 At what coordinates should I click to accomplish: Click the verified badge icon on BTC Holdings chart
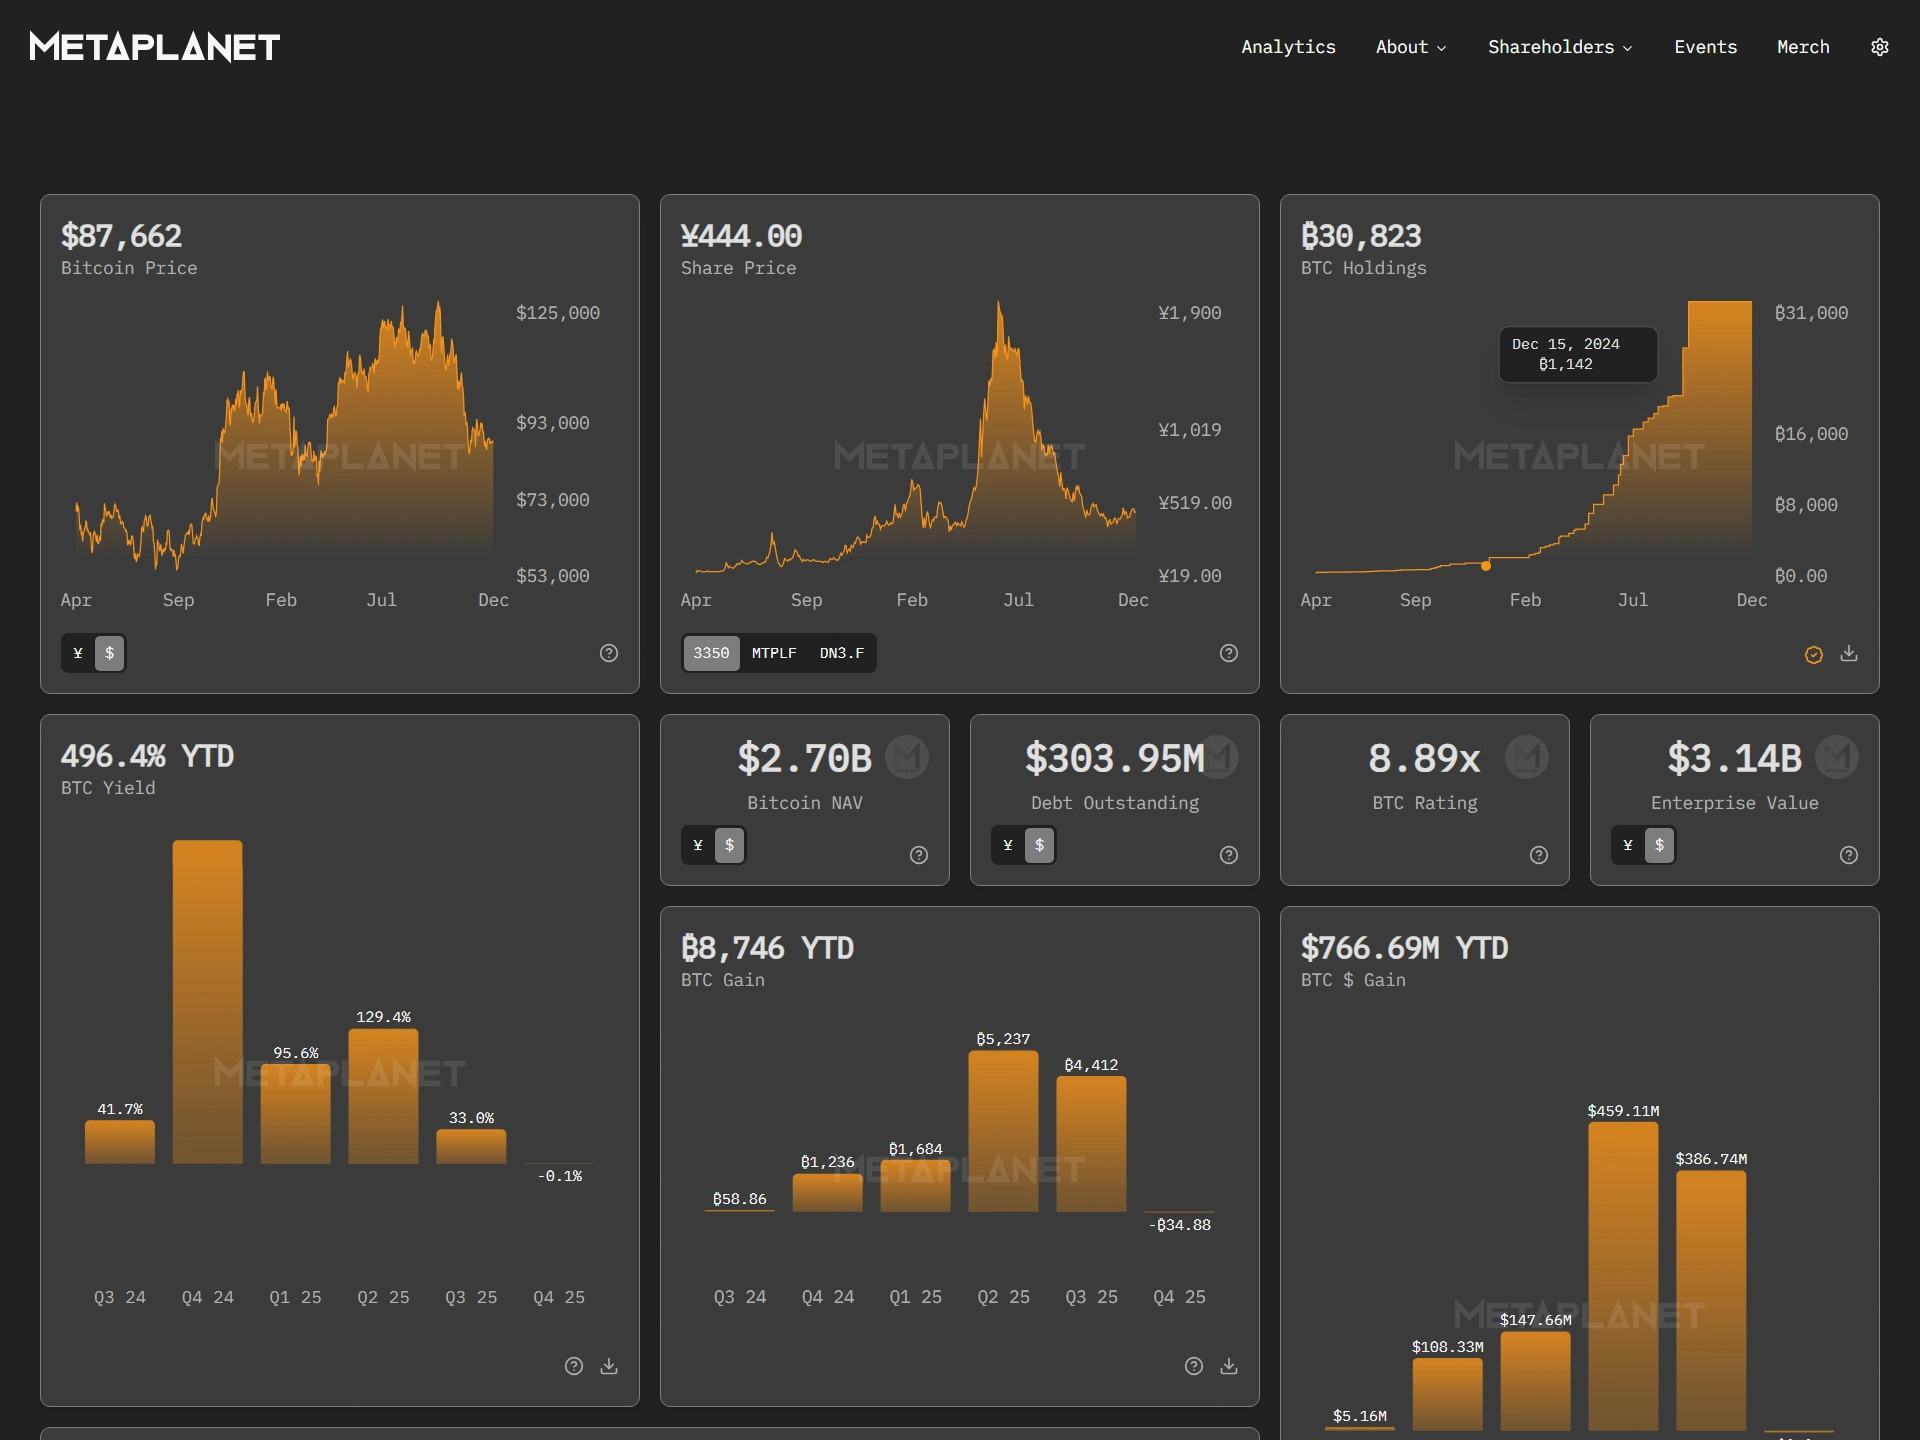tap(1813, 654)
